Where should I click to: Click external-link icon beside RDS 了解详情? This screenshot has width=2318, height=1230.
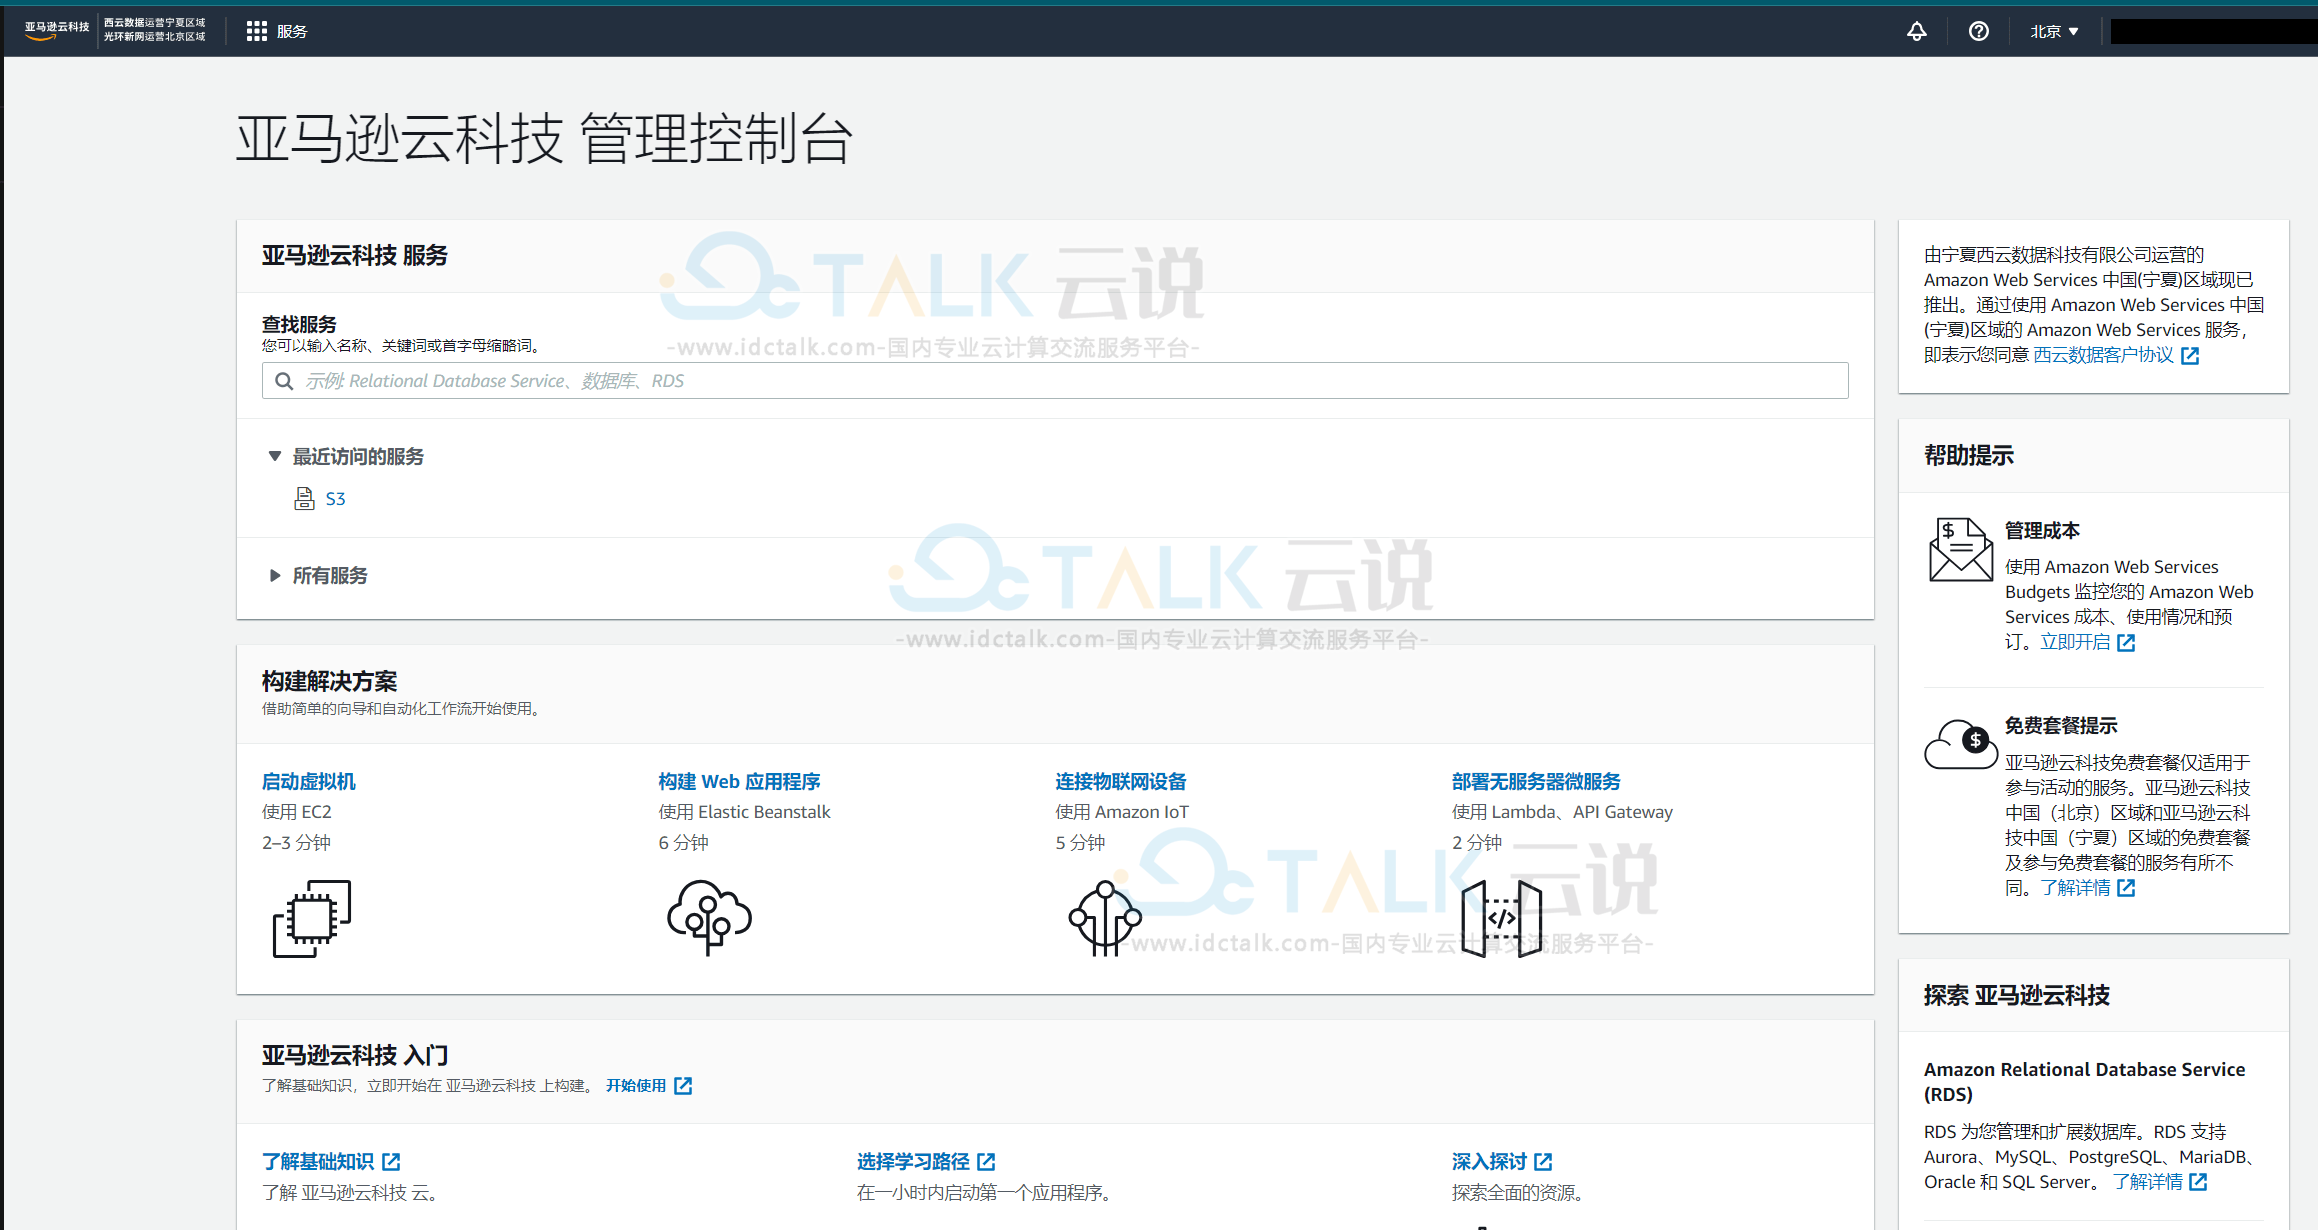[x=2198, y=1181]
